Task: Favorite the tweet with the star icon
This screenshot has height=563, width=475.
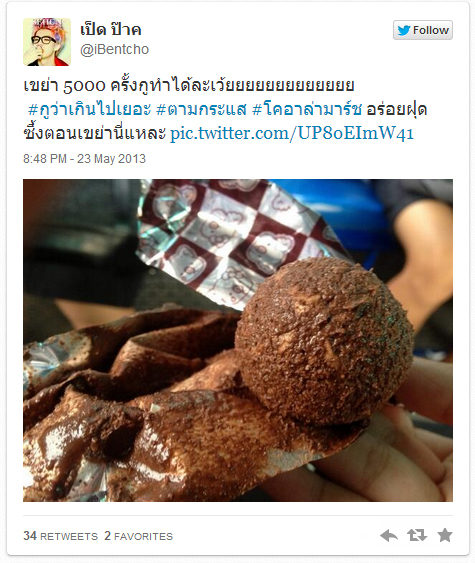Action: [445, 535]
